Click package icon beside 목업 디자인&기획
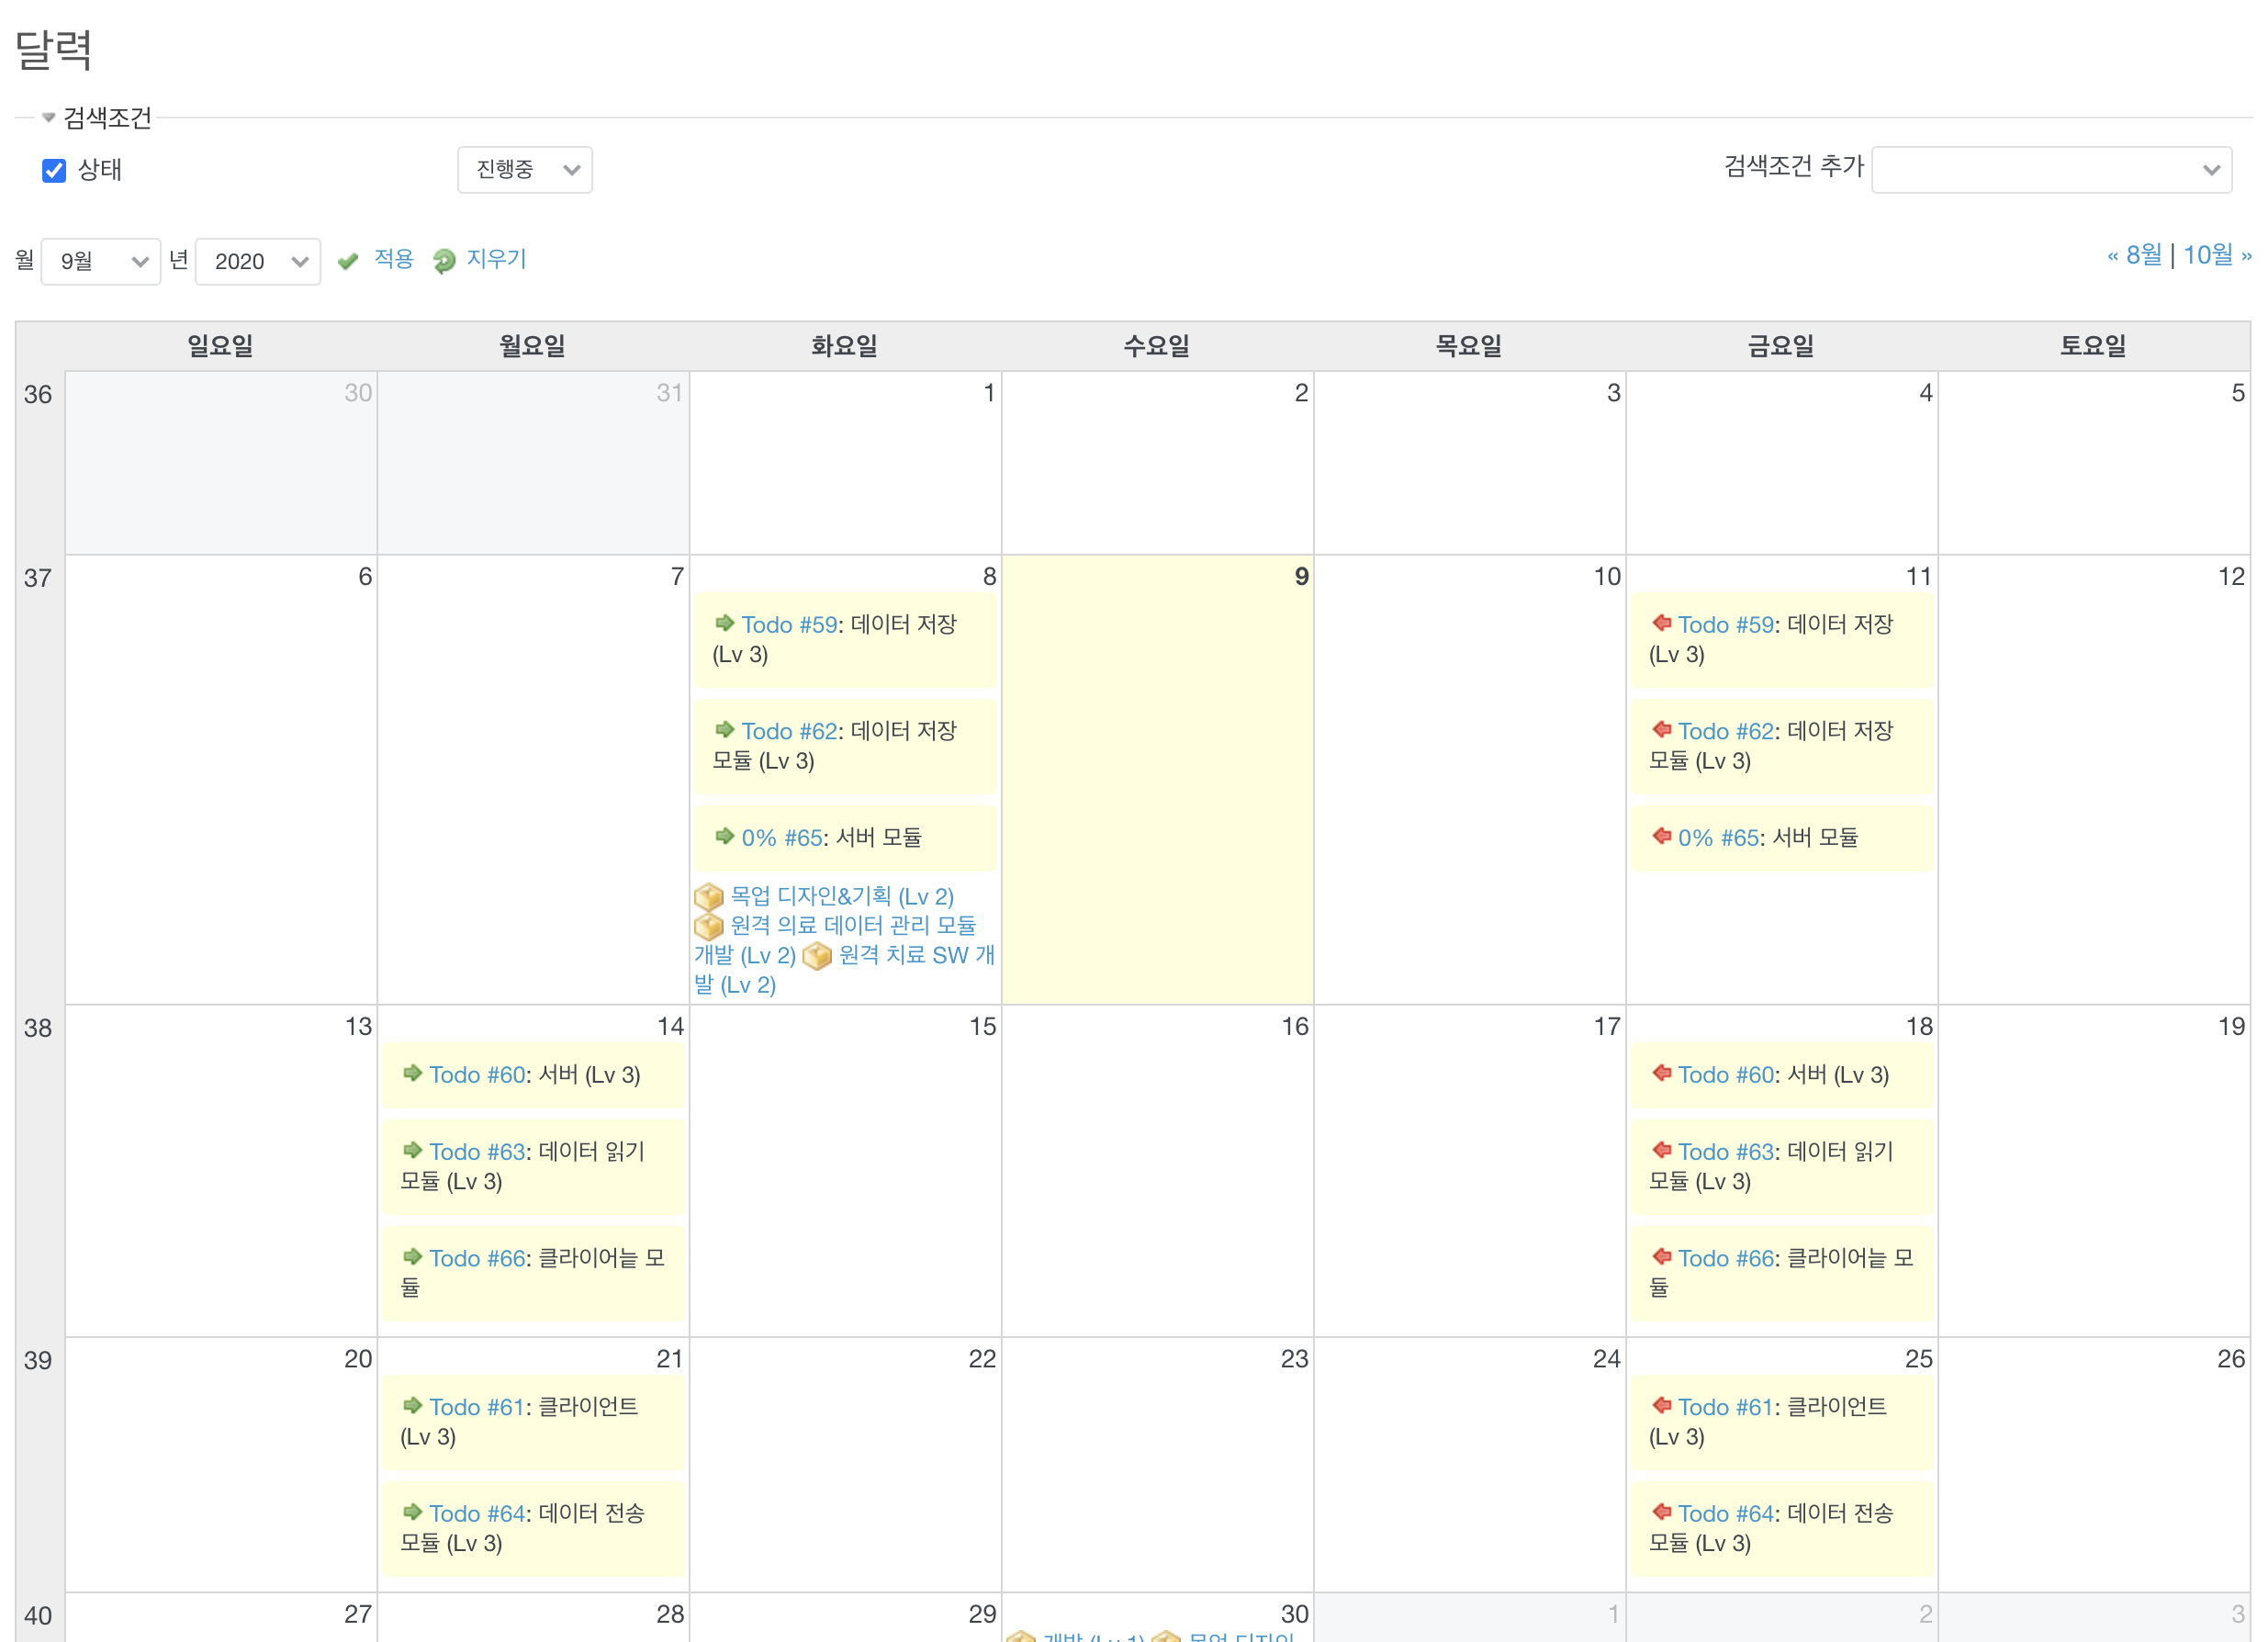The height and width of the screenshot is (1642, 2268). [x=708, y=896]
